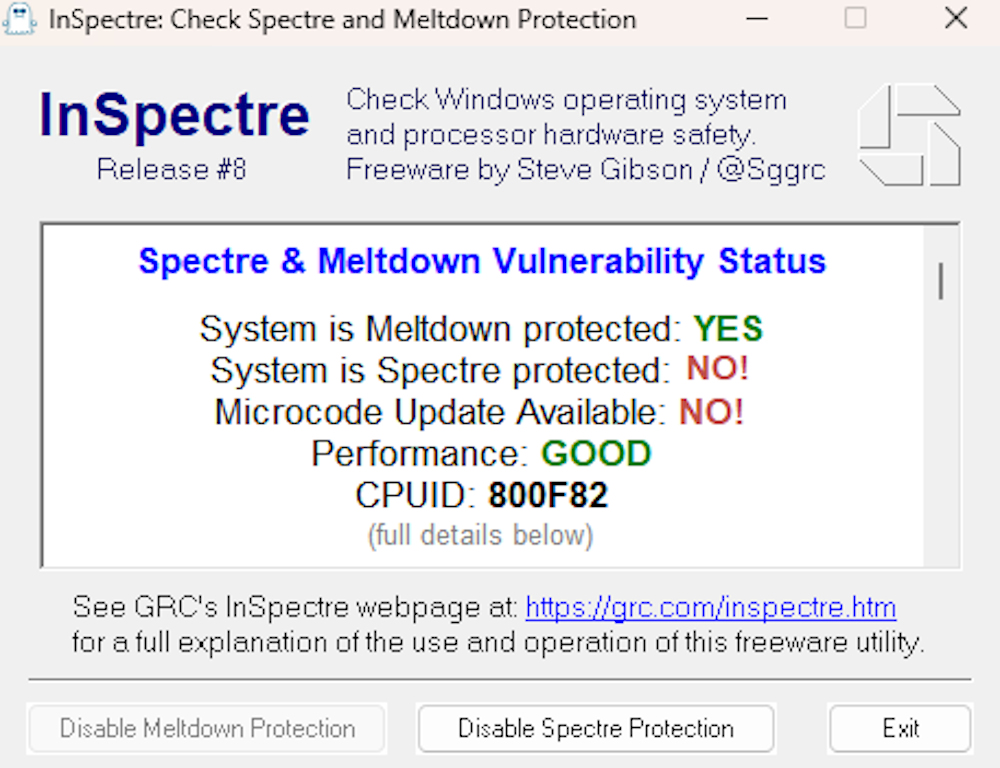Click the Disable Meltdown Protection button
Screen dimensions: 1000x768
pos(207,728)
